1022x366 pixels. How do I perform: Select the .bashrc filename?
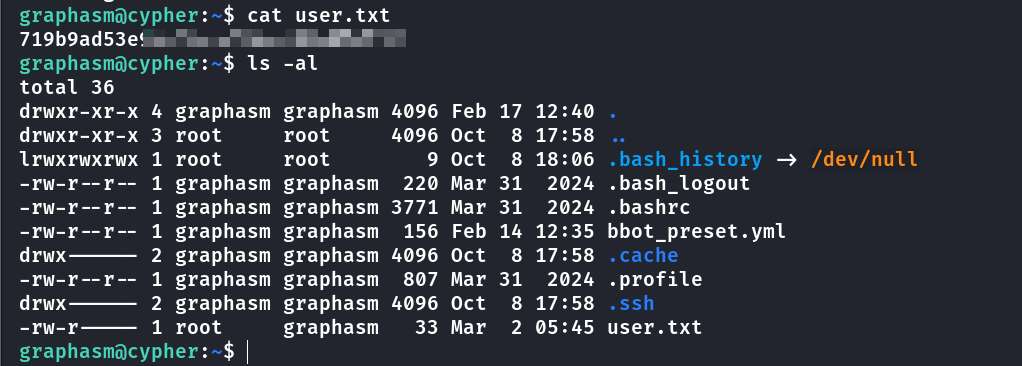[x=649, y=208]
